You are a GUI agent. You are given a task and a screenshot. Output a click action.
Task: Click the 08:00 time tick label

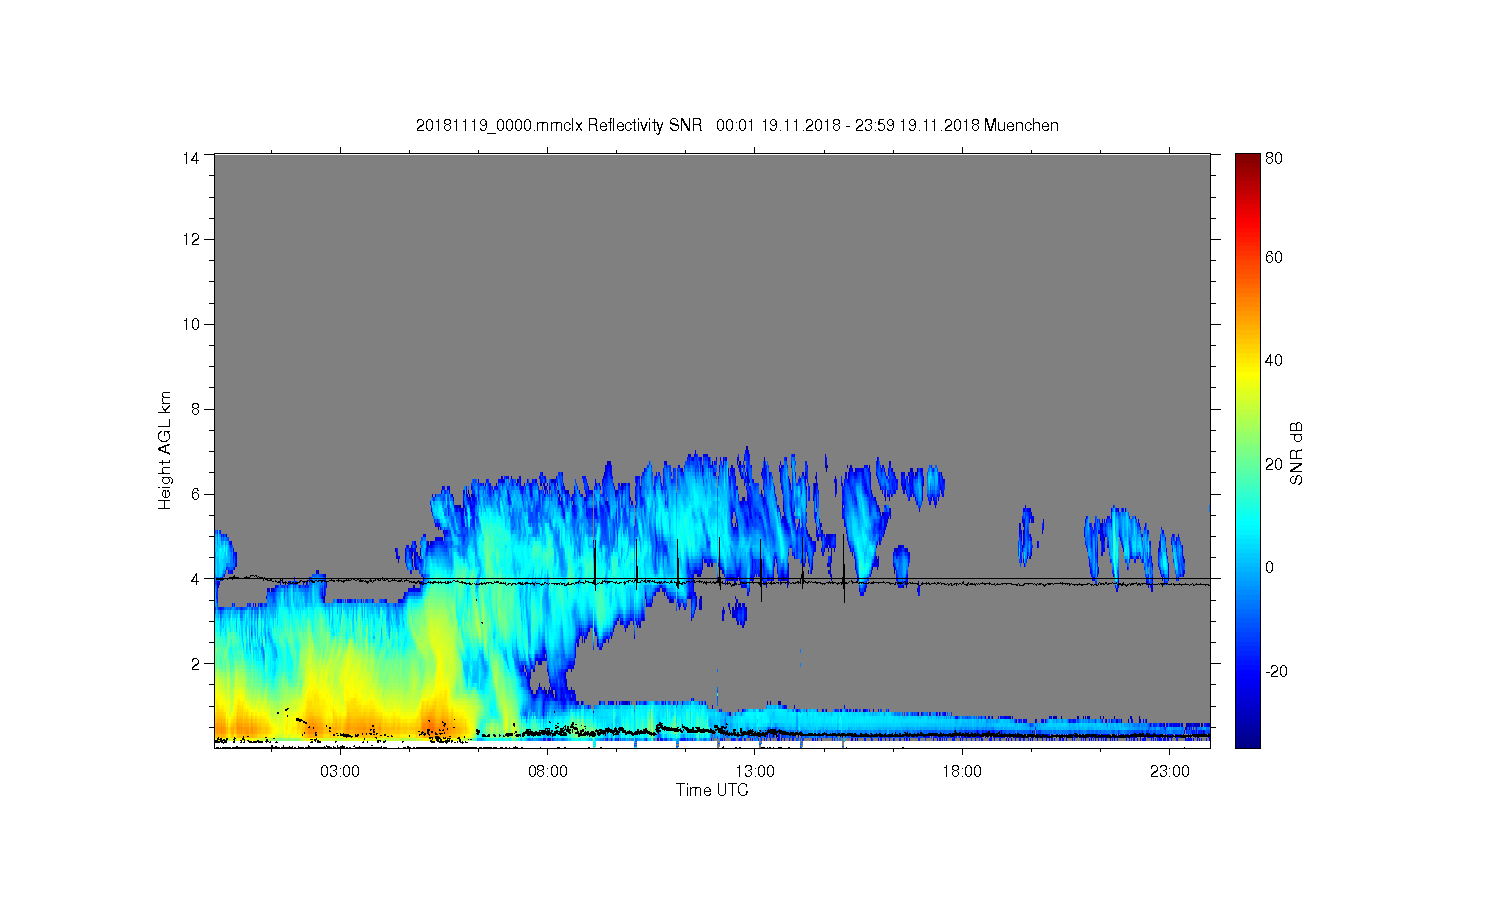[x=548, y=772]
